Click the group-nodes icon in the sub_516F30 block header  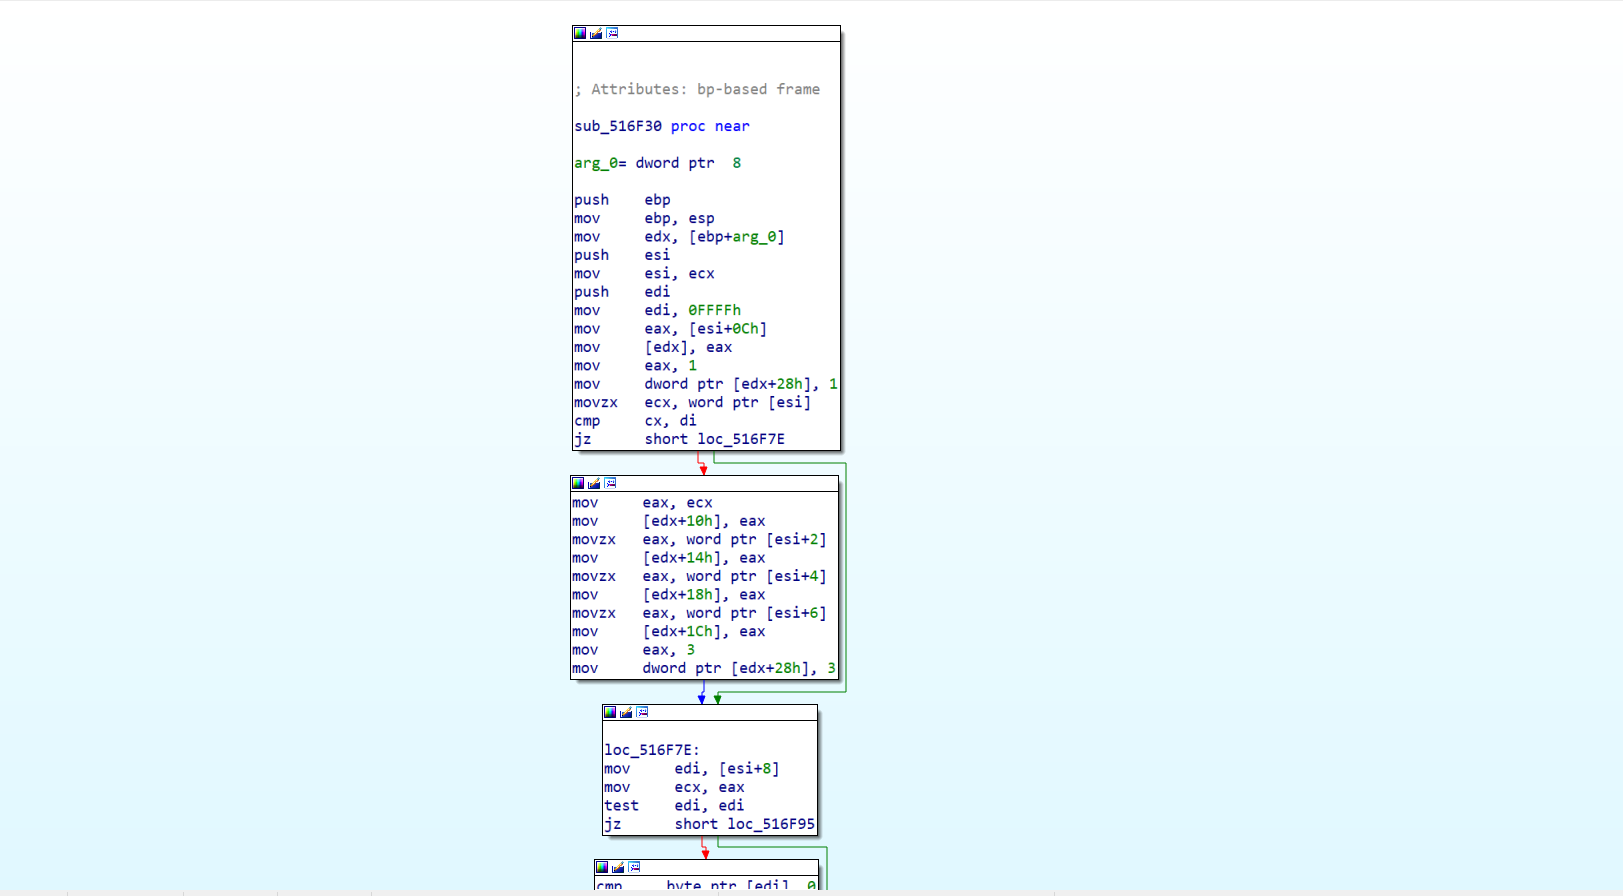tap(612, 33)
